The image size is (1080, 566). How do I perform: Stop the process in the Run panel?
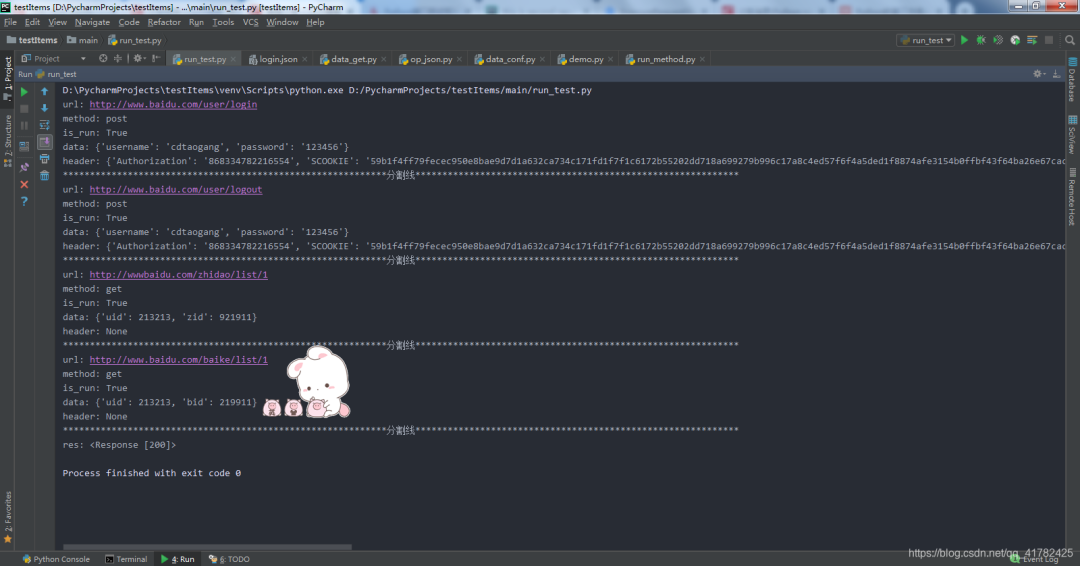pyautogui.click(x=24, y=109)
